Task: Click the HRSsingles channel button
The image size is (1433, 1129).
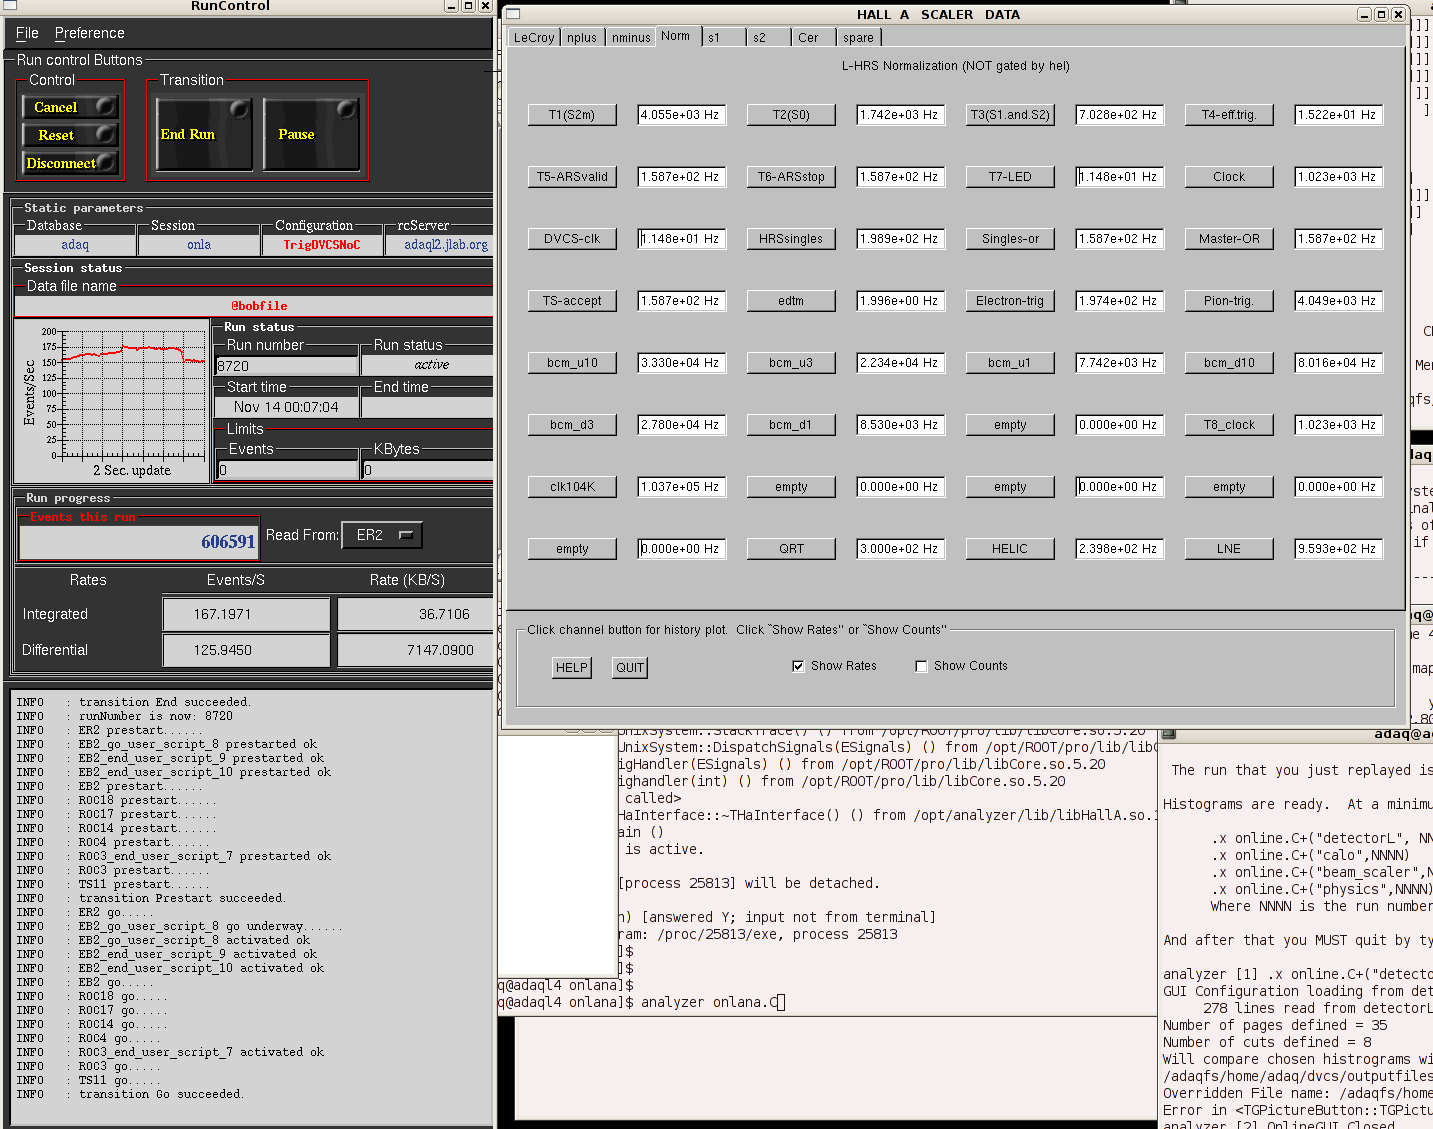Action: [791, 239]
